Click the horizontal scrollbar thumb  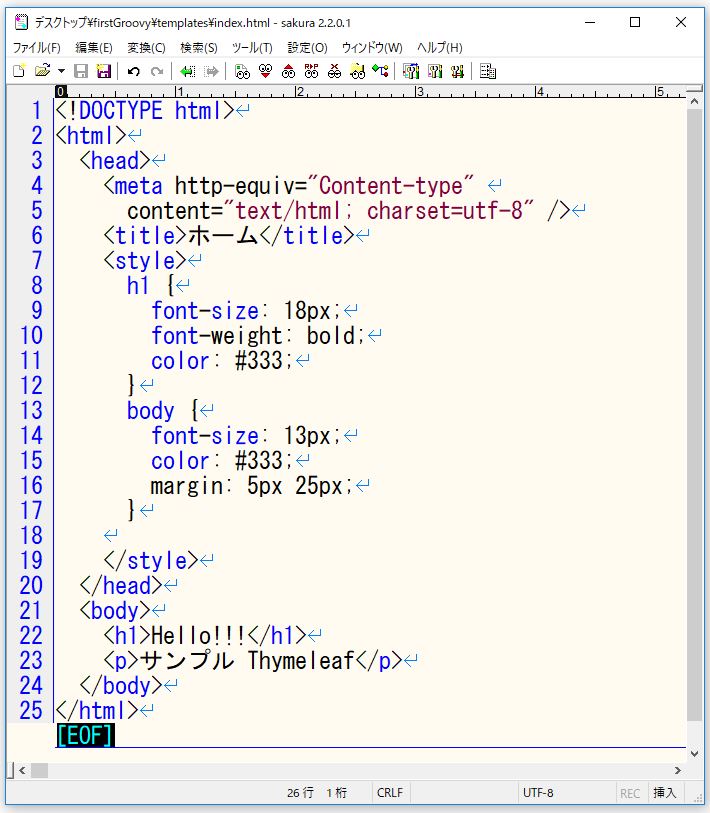tap(39, 770)
